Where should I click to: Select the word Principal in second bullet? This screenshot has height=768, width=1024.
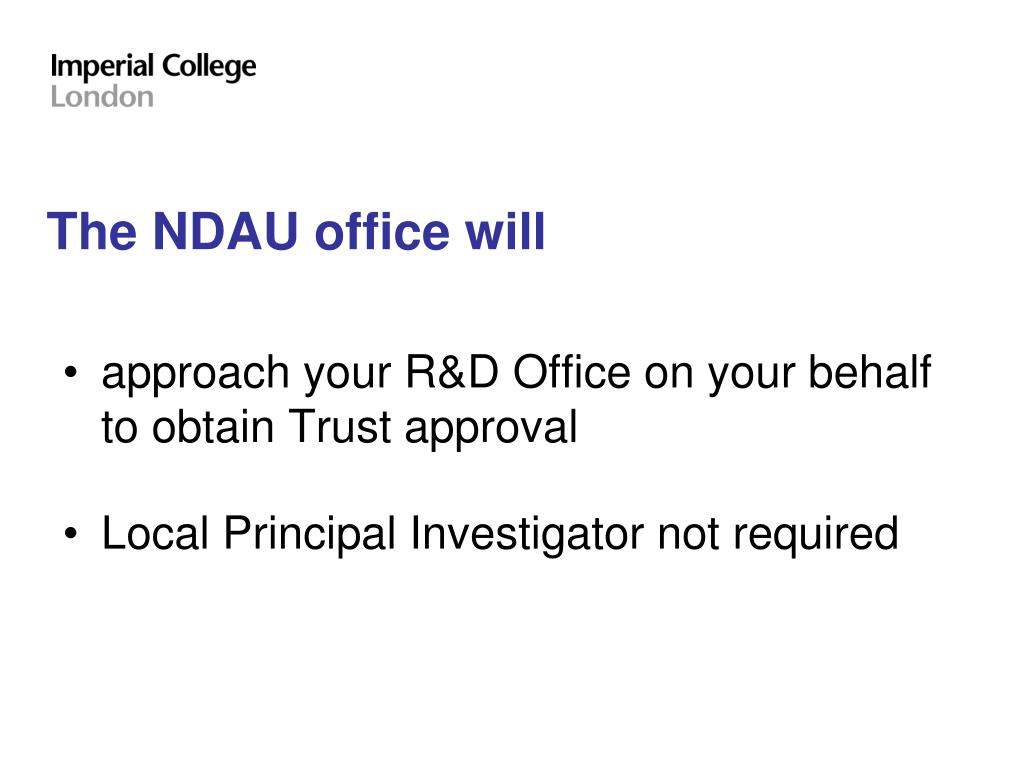click(310, 536)
